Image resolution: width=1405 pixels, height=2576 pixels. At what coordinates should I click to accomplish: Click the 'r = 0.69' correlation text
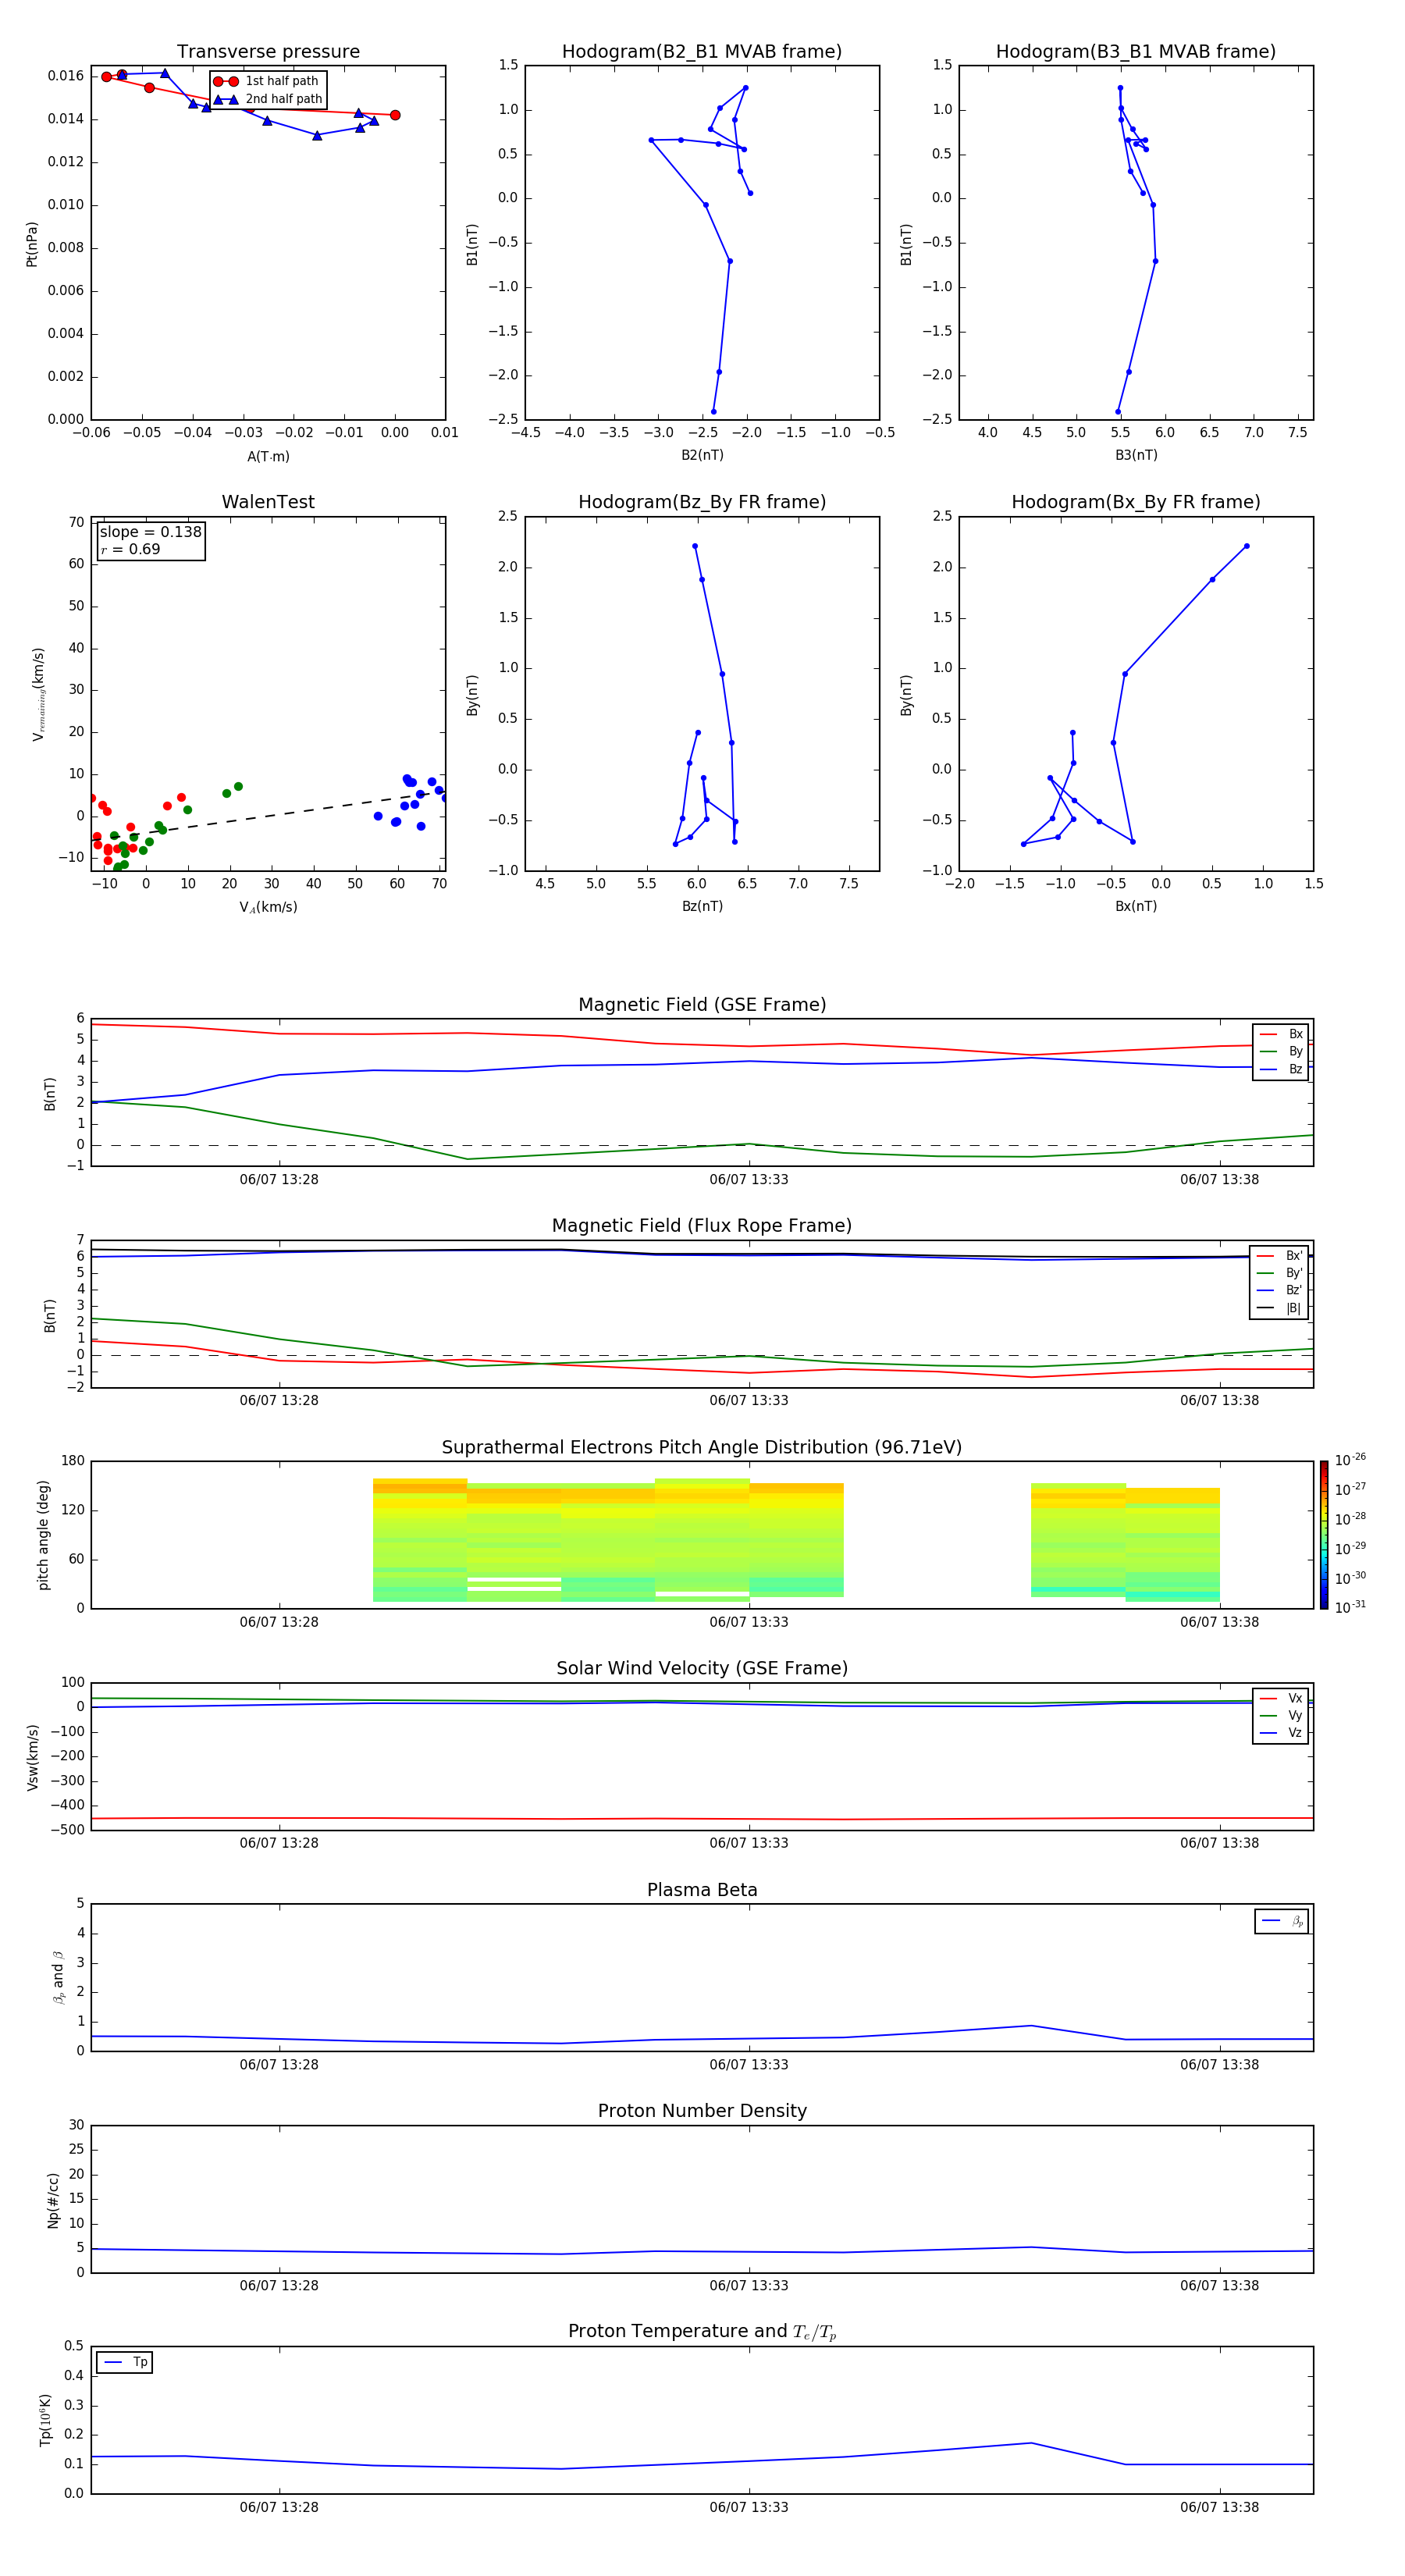[130, 549]
